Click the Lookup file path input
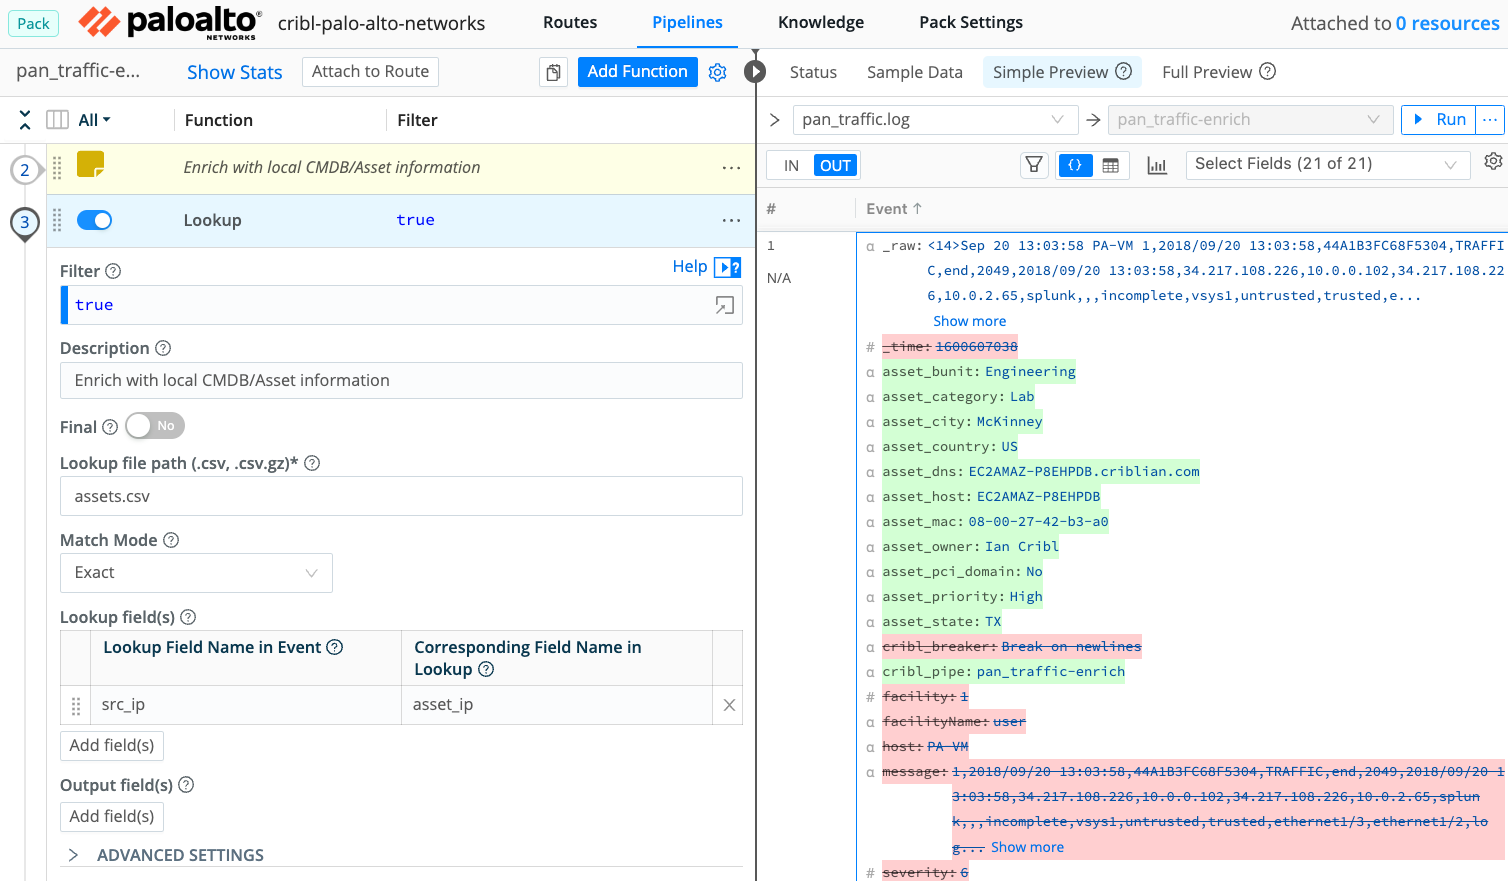Image resolution: width=1508 pixels, height=881 pixels. pos(401,496)
